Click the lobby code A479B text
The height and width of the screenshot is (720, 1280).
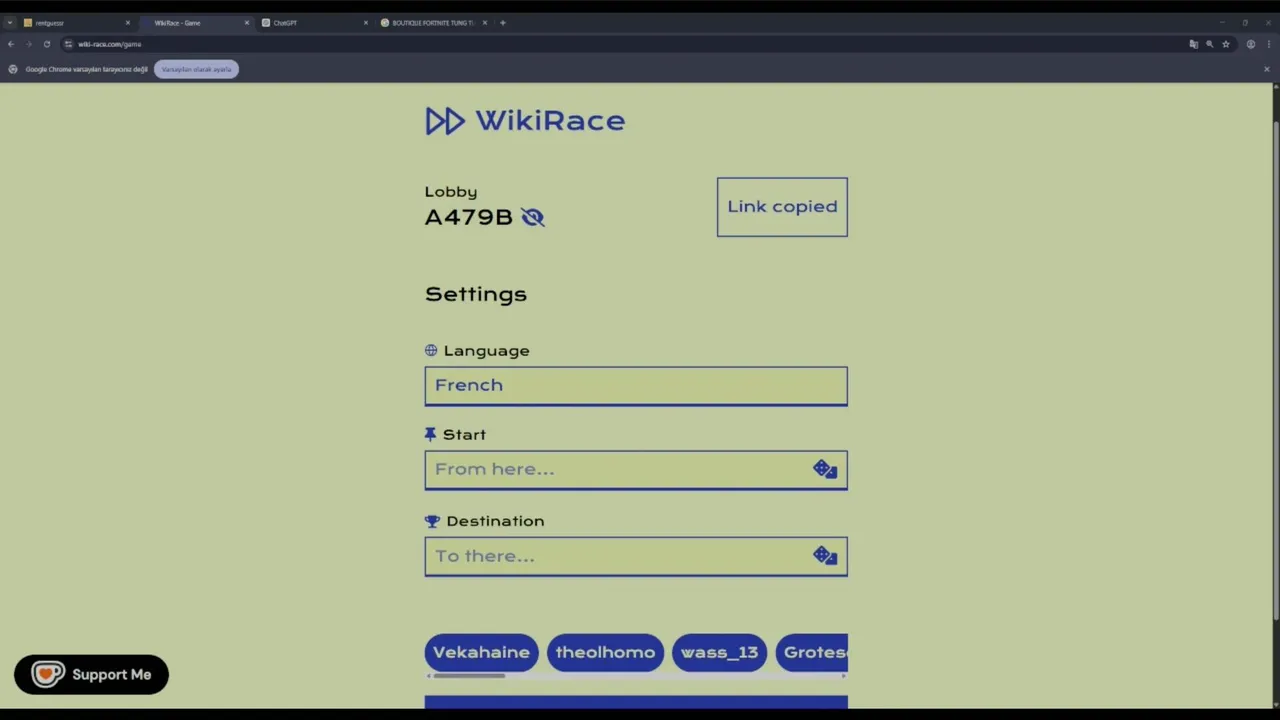(x=468, y=217)
